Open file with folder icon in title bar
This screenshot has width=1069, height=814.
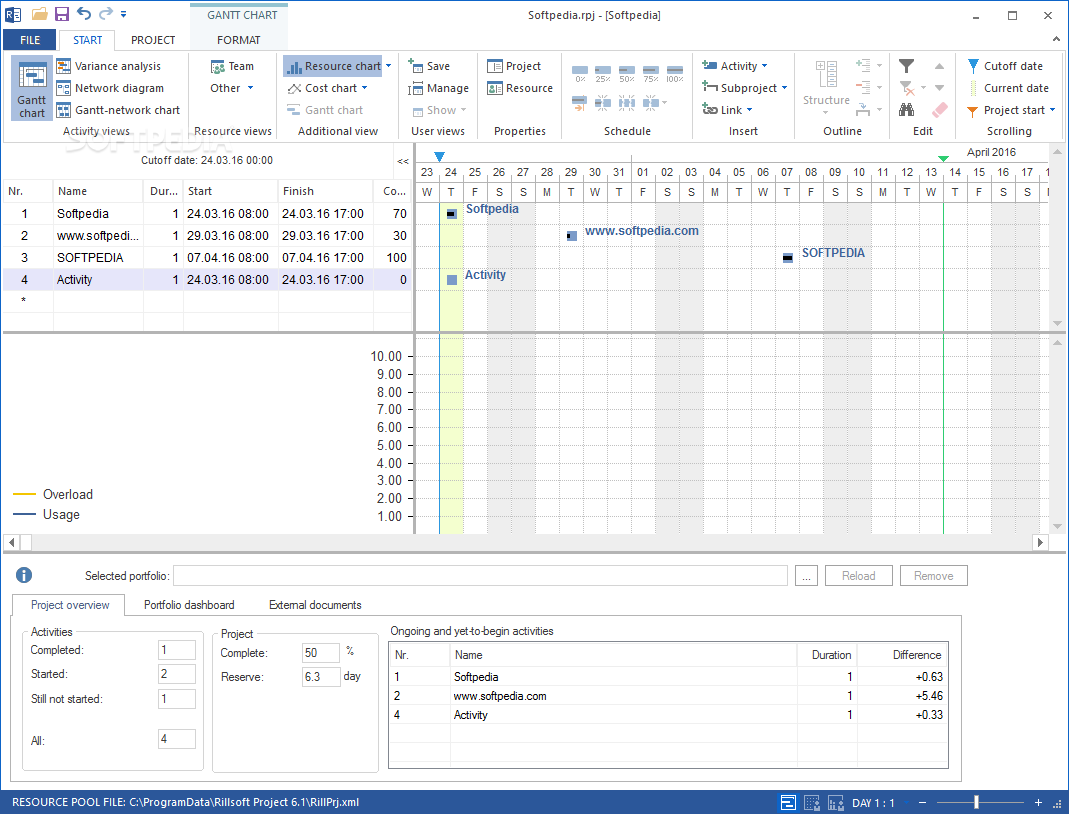[40, 14]
